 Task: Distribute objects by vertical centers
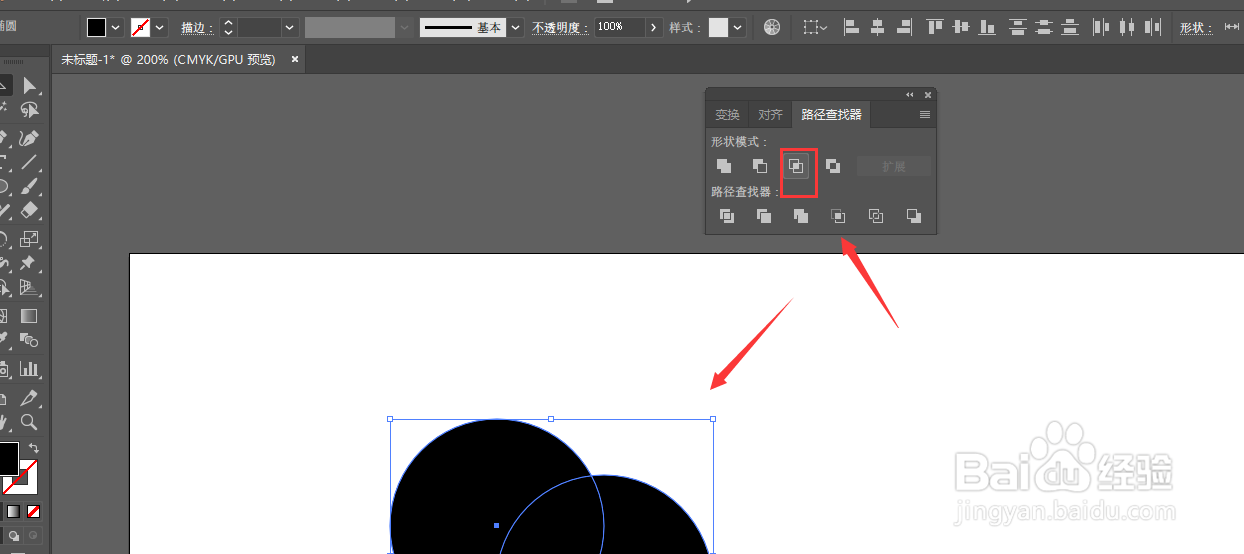pyautogui.click(x=1044, y=27)
